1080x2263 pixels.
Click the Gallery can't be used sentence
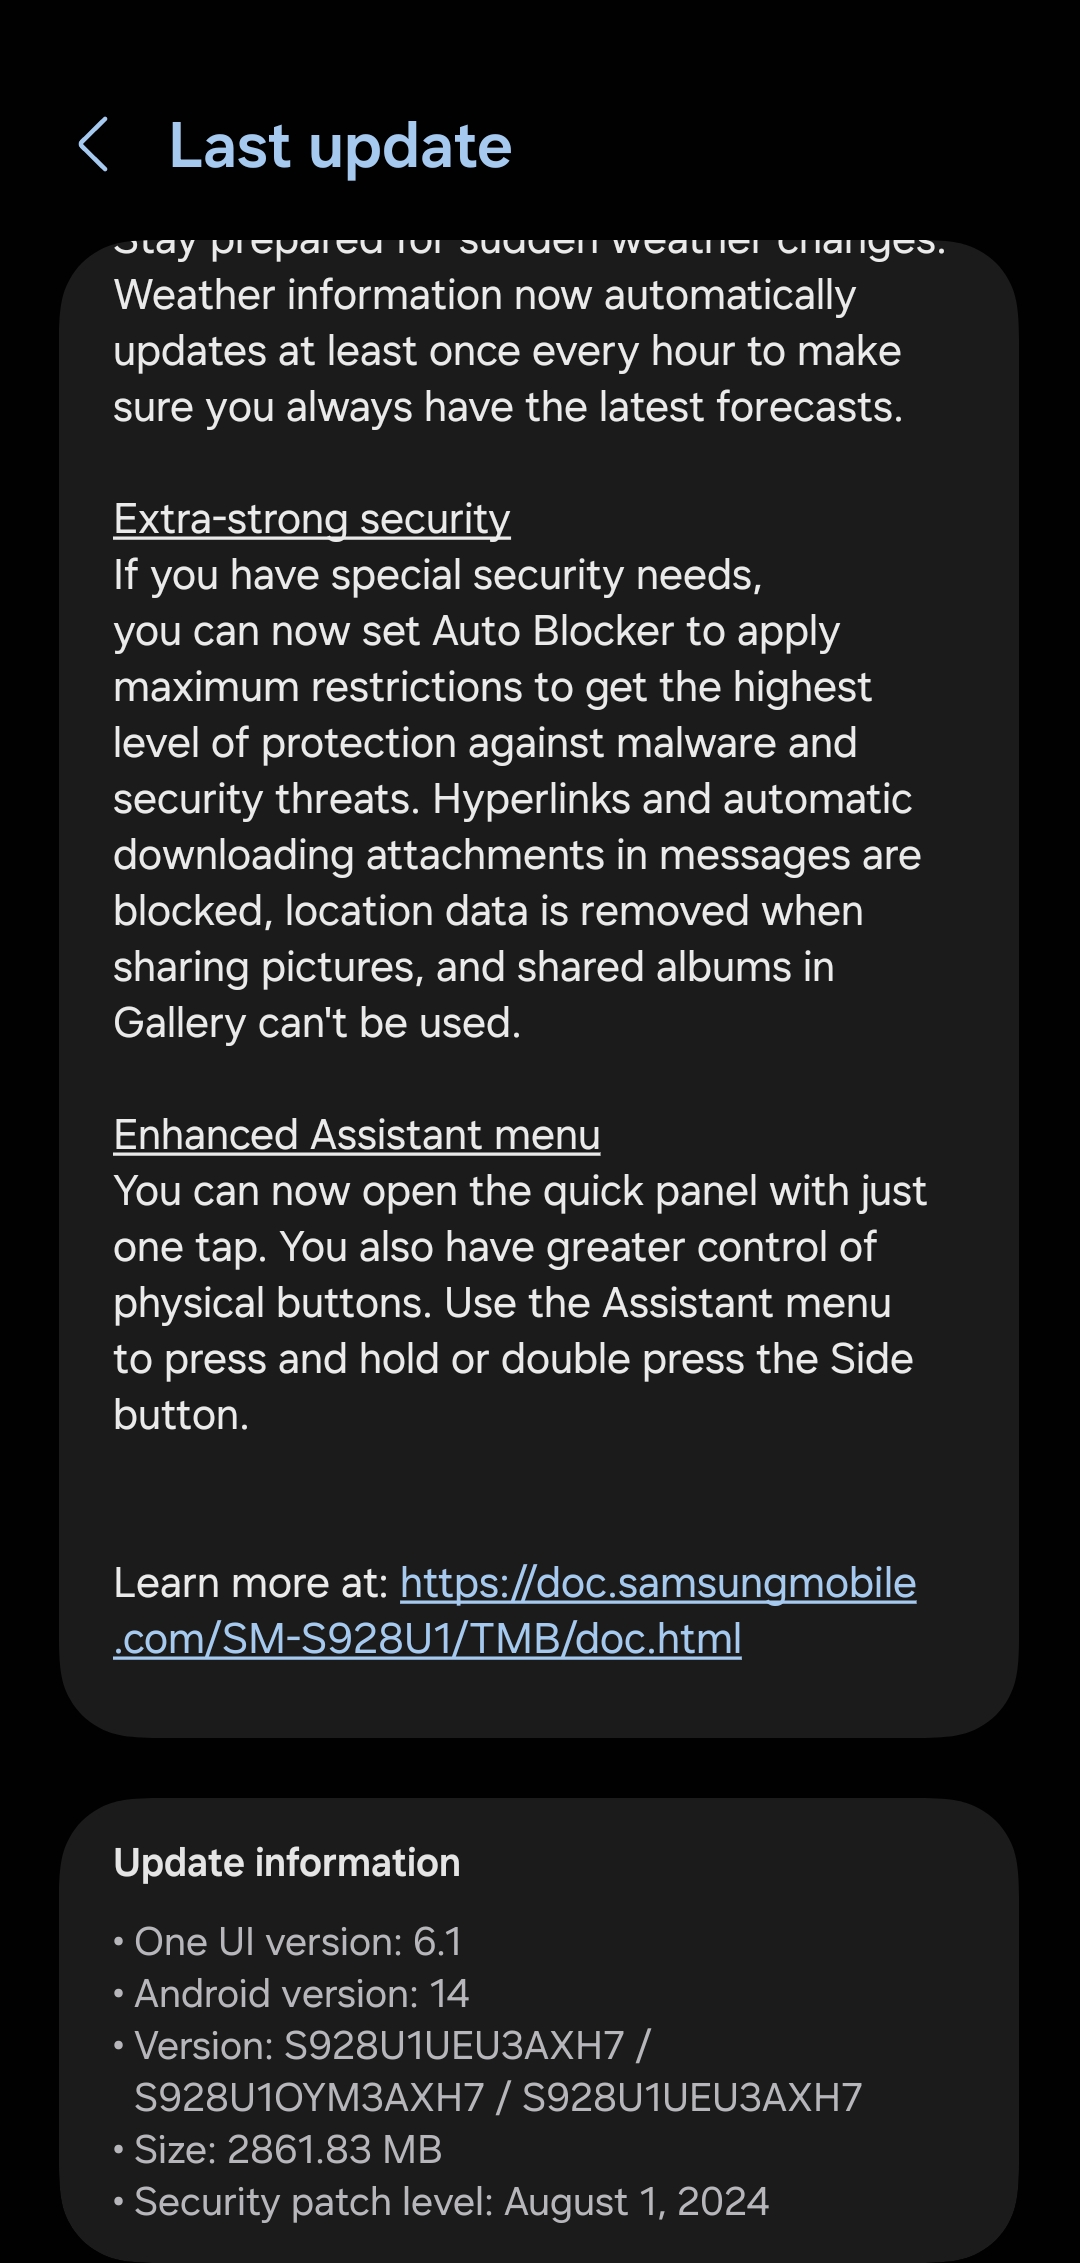coord(317,1023)
